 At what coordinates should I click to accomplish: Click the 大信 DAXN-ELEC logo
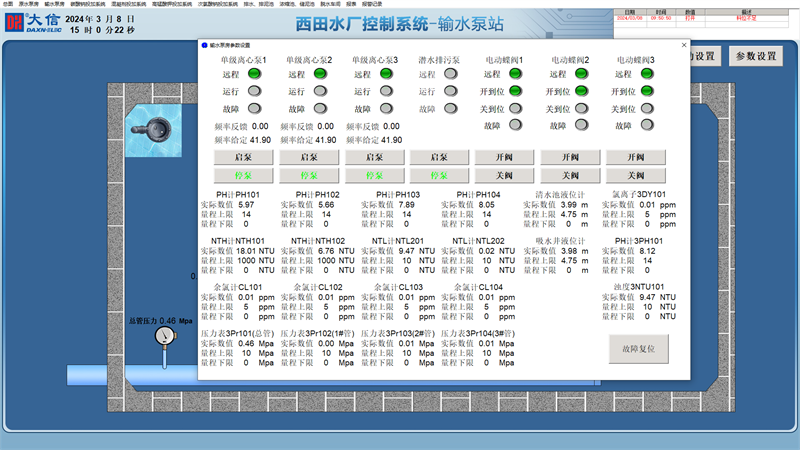point(32,22)
